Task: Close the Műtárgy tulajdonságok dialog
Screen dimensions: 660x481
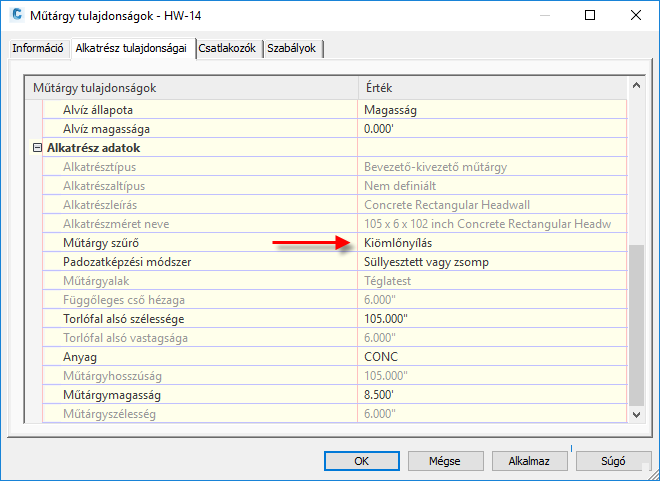Action: coord(634,15)
